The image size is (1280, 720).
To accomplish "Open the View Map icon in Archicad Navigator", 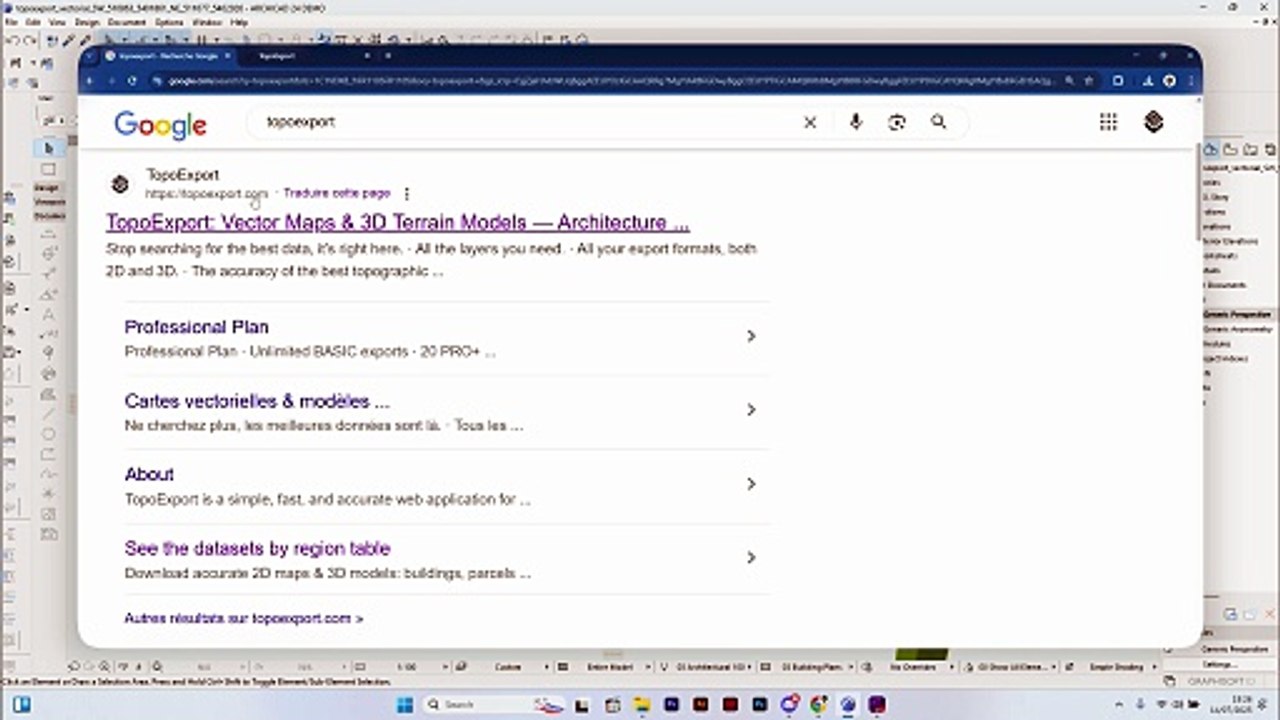I will tap(1231, 149).
